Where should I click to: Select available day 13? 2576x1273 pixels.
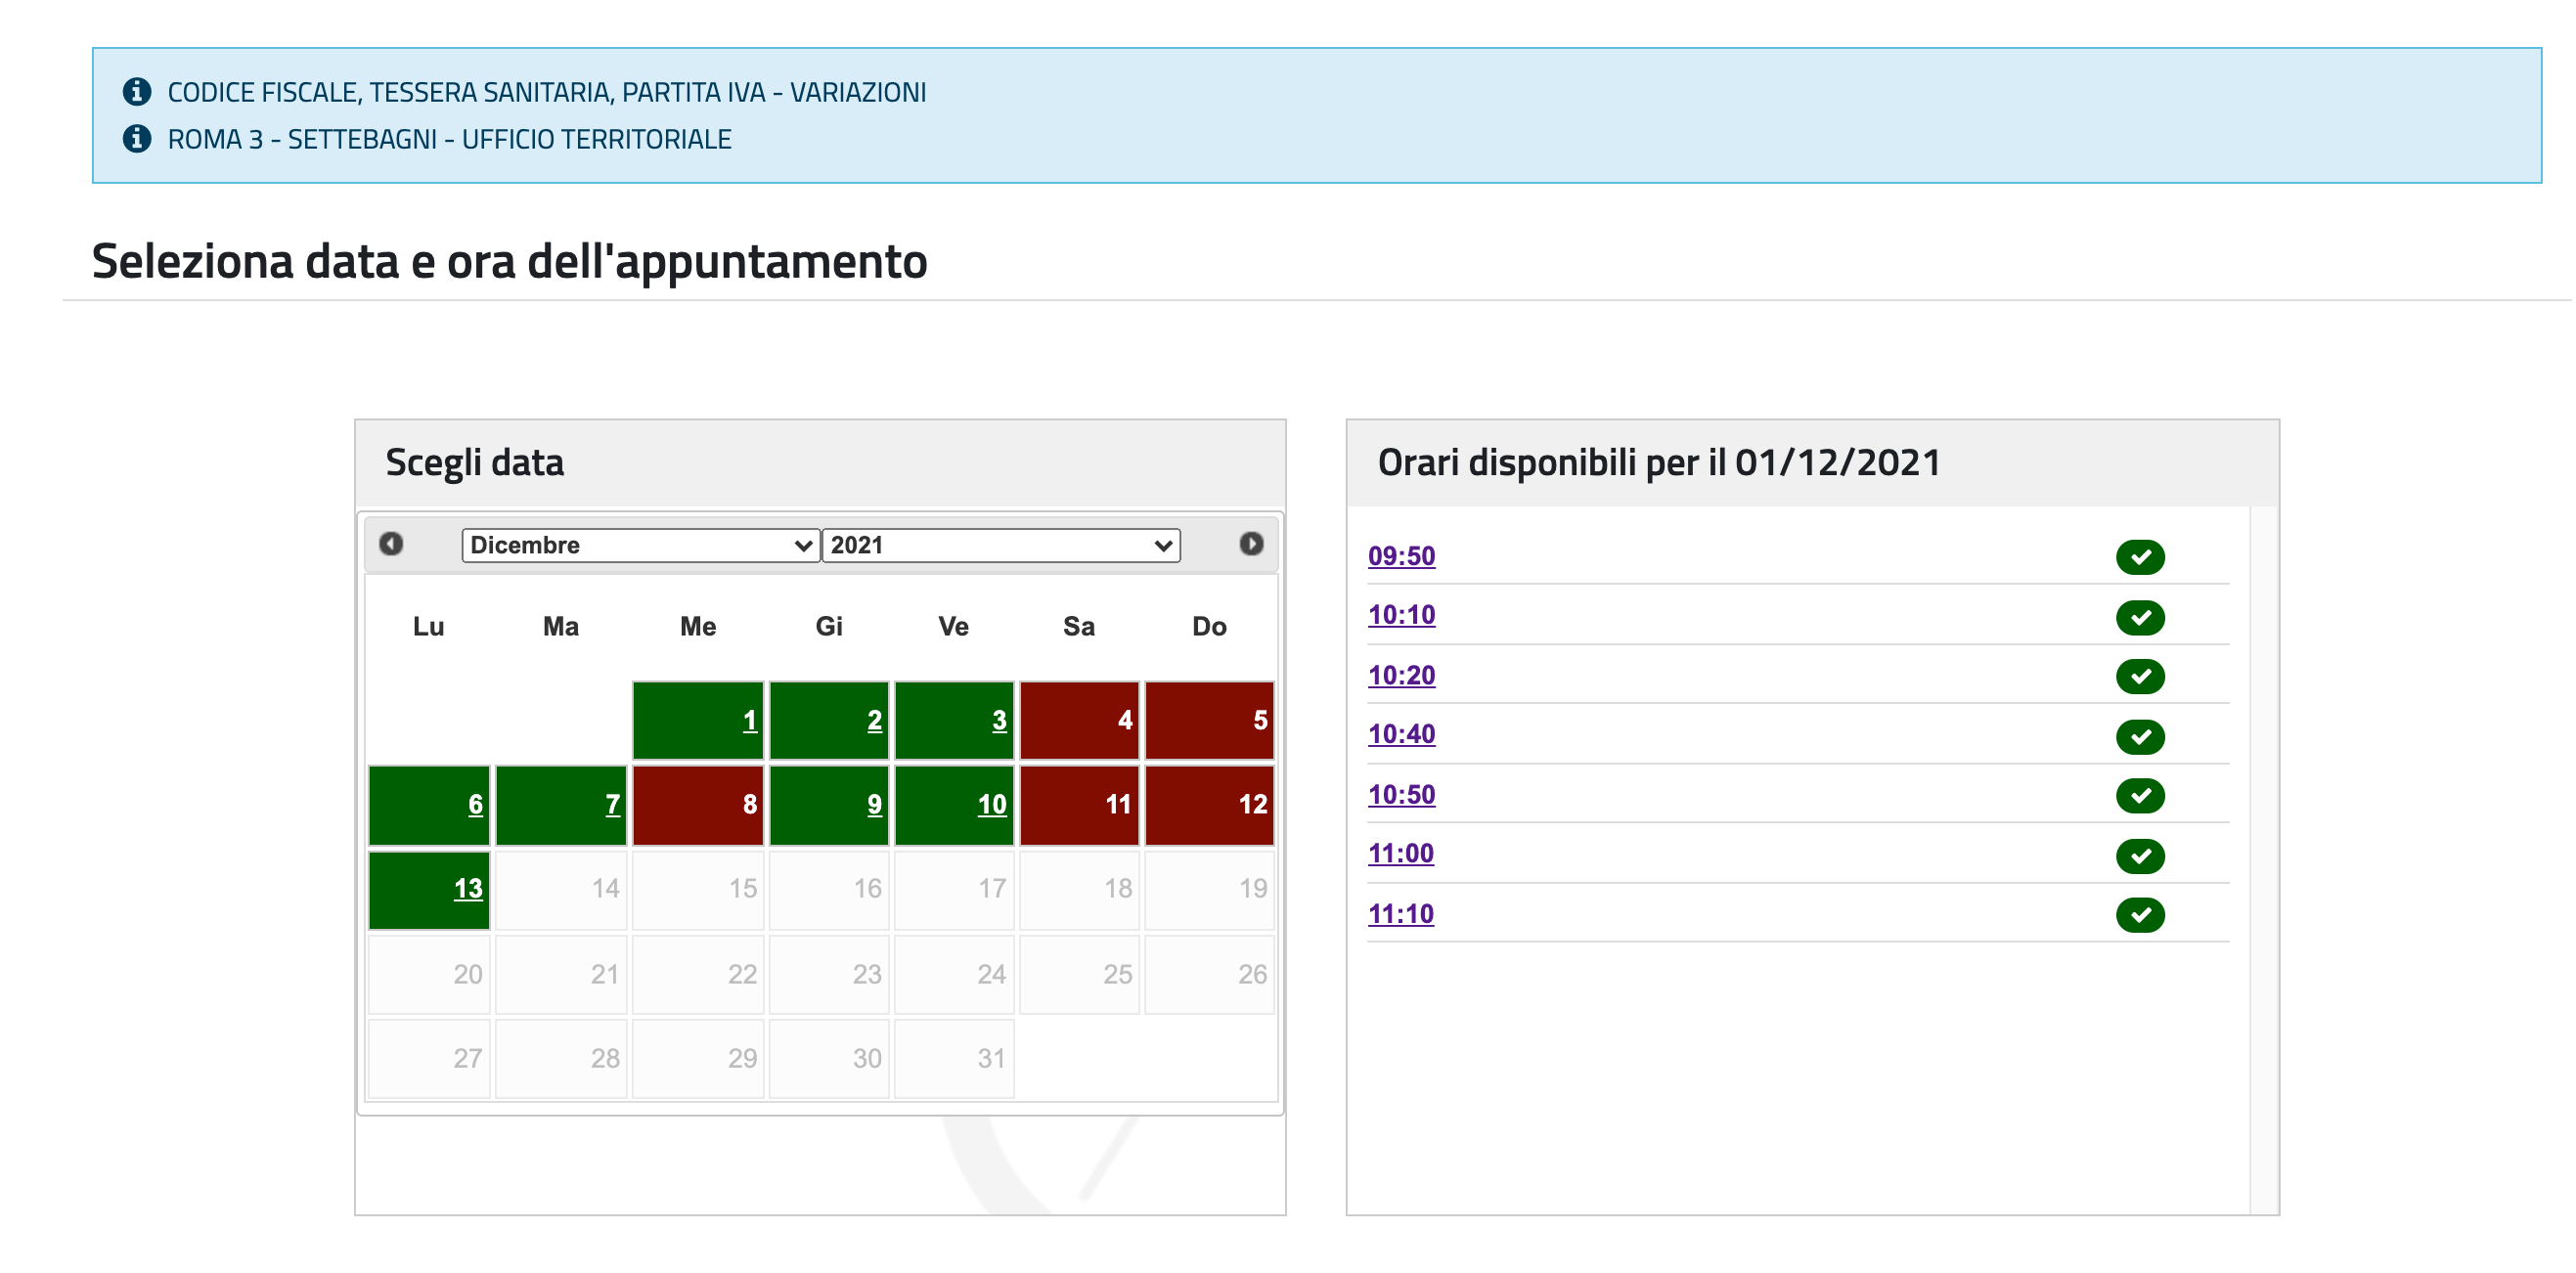pos(429,890)
